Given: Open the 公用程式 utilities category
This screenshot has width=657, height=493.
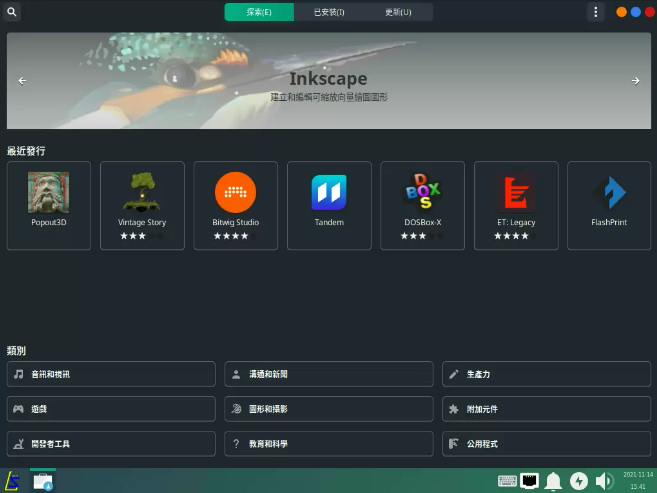Looking at the screenshot, I should pos(546,444).
